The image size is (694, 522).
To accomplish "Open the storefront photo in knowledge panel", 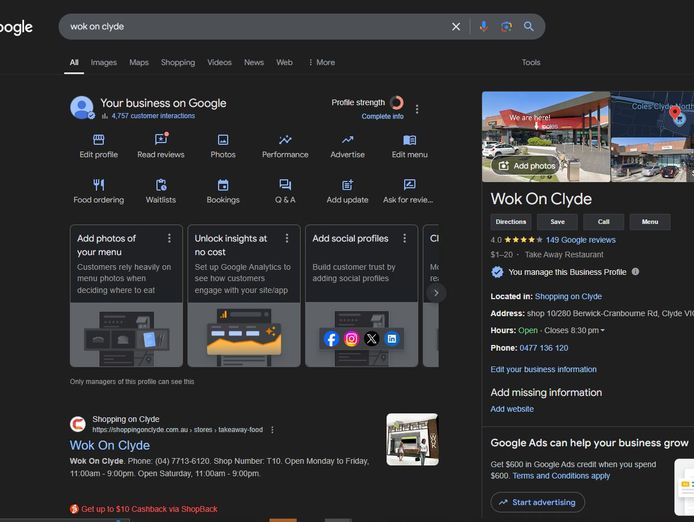I will click(x=546, y=136).
